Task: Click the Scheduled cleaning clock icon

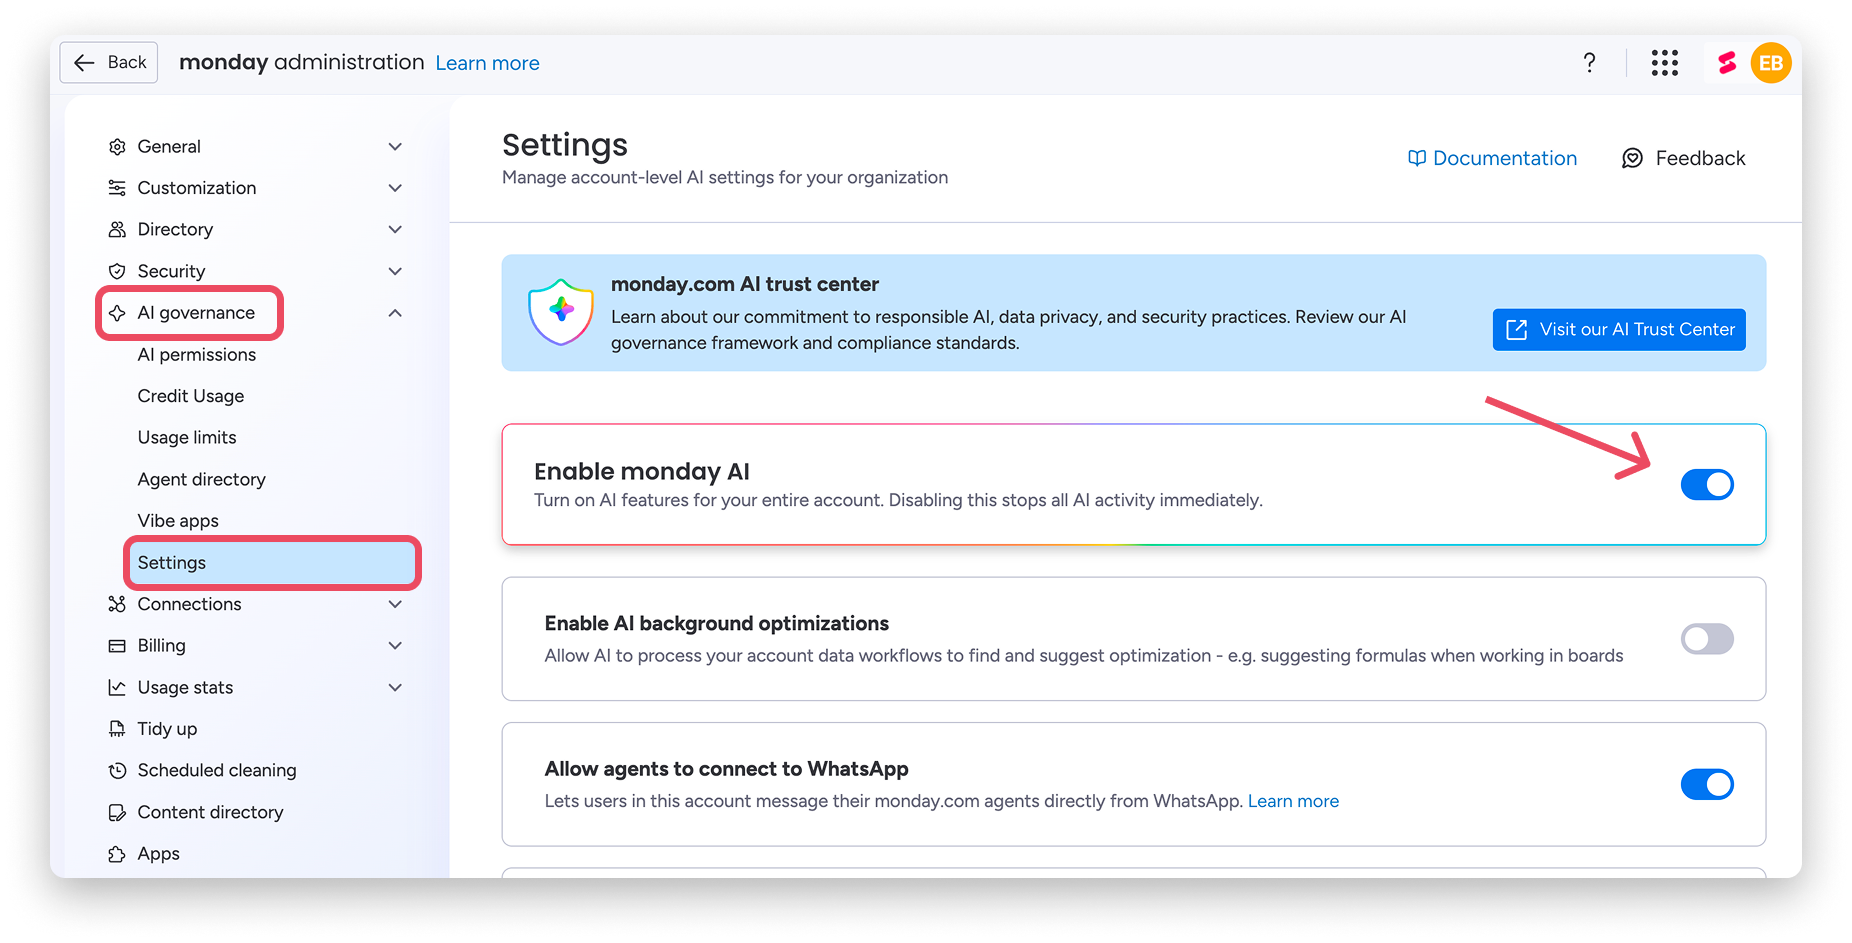Action: [x=117, y=771]
